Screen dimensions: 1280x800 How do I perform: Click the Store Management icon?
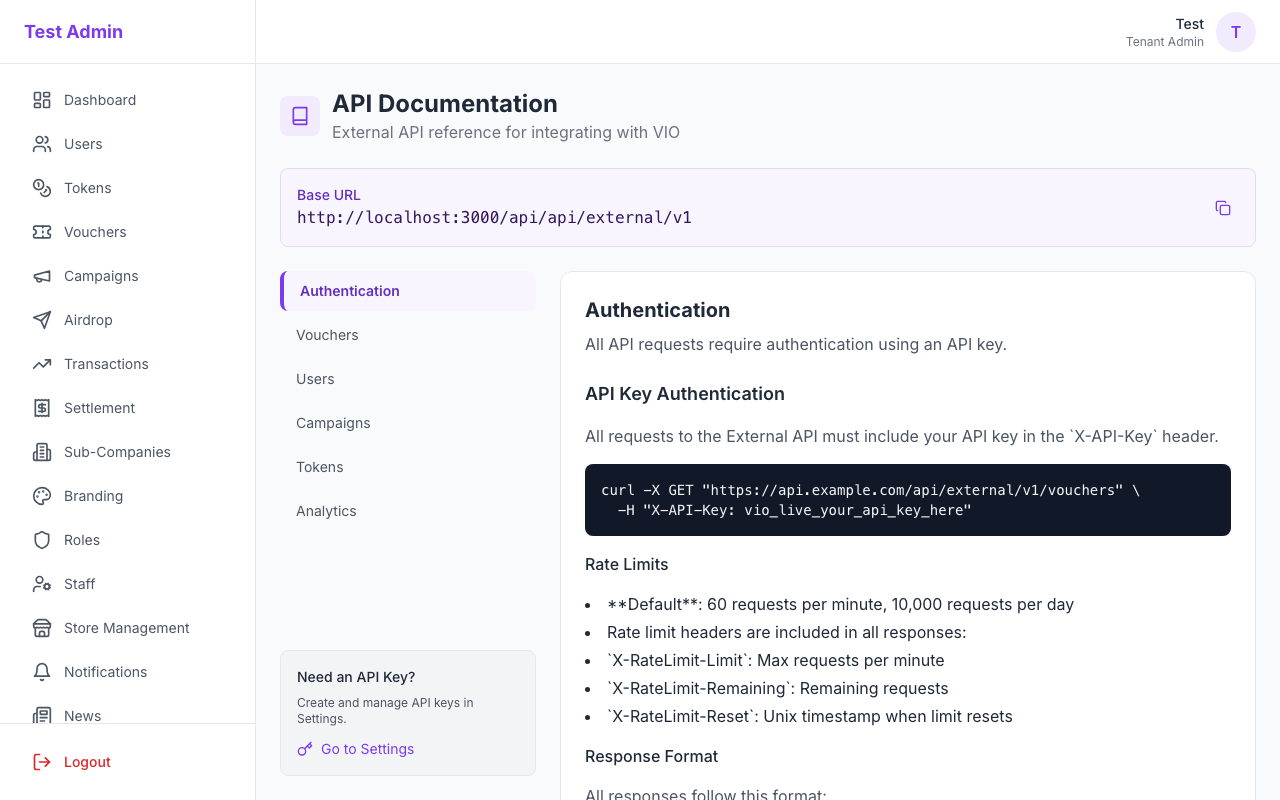pos(41,628)
